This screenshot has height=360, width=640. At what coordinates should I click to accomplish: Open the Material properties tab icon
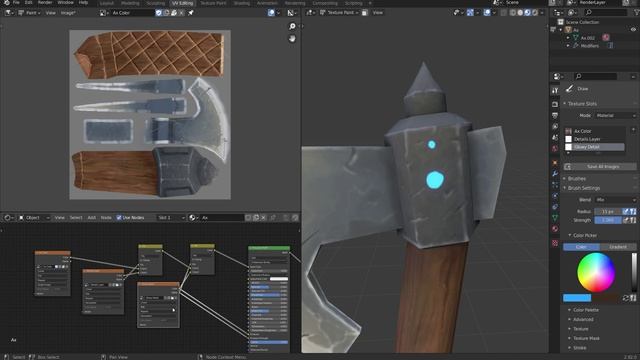(x=555, y=229)
